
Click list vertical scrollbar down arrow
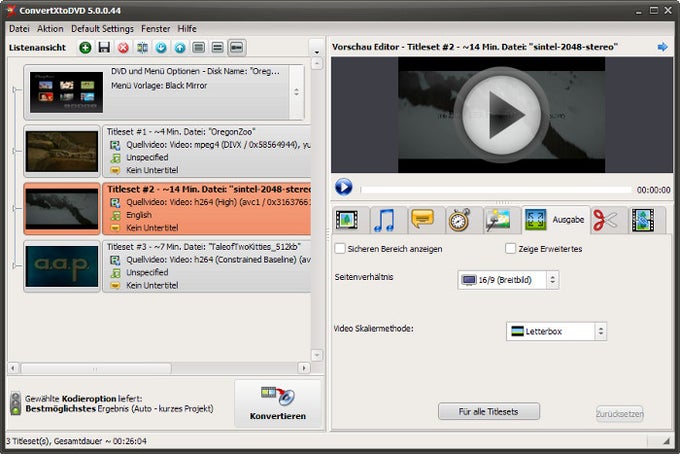(317, 355)
